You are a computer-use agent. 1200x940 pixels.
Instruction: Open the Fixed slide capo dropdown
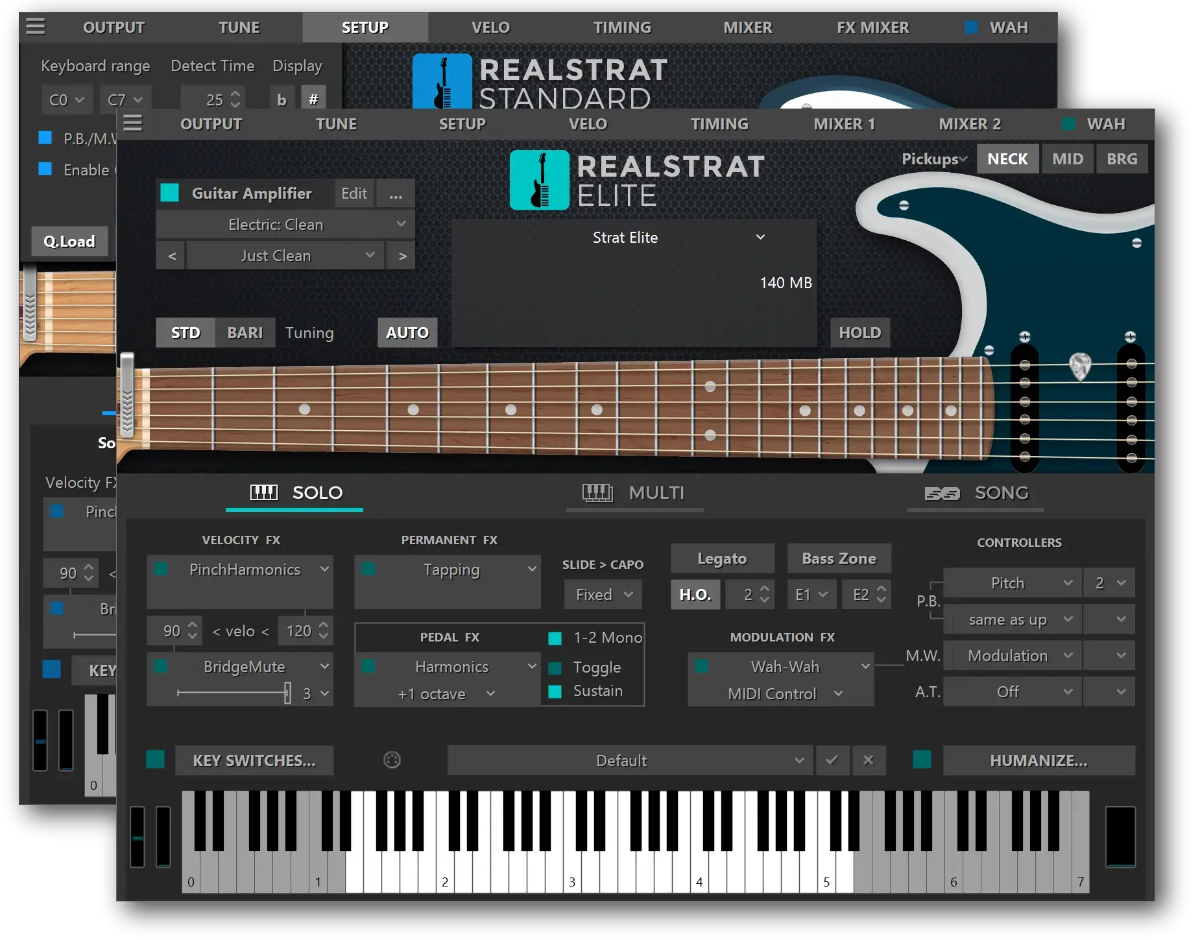point(602,594)
